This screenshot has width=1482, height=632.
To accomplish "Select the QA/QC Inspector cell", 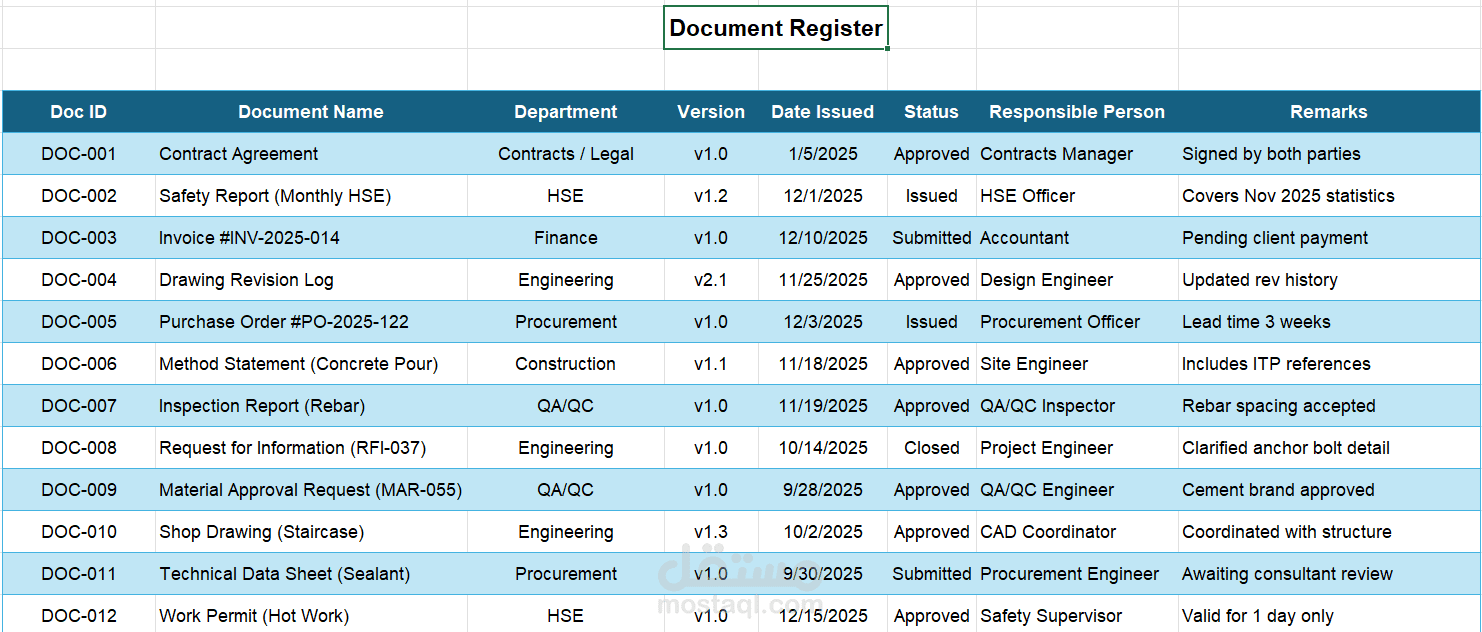I will (x=1077, y=406).
